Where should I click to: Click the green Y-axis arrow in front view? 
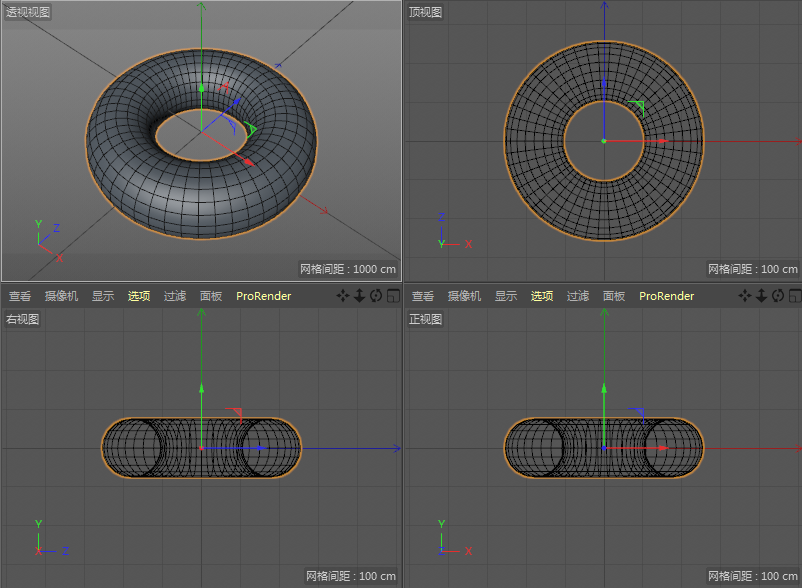click(604, 387)
